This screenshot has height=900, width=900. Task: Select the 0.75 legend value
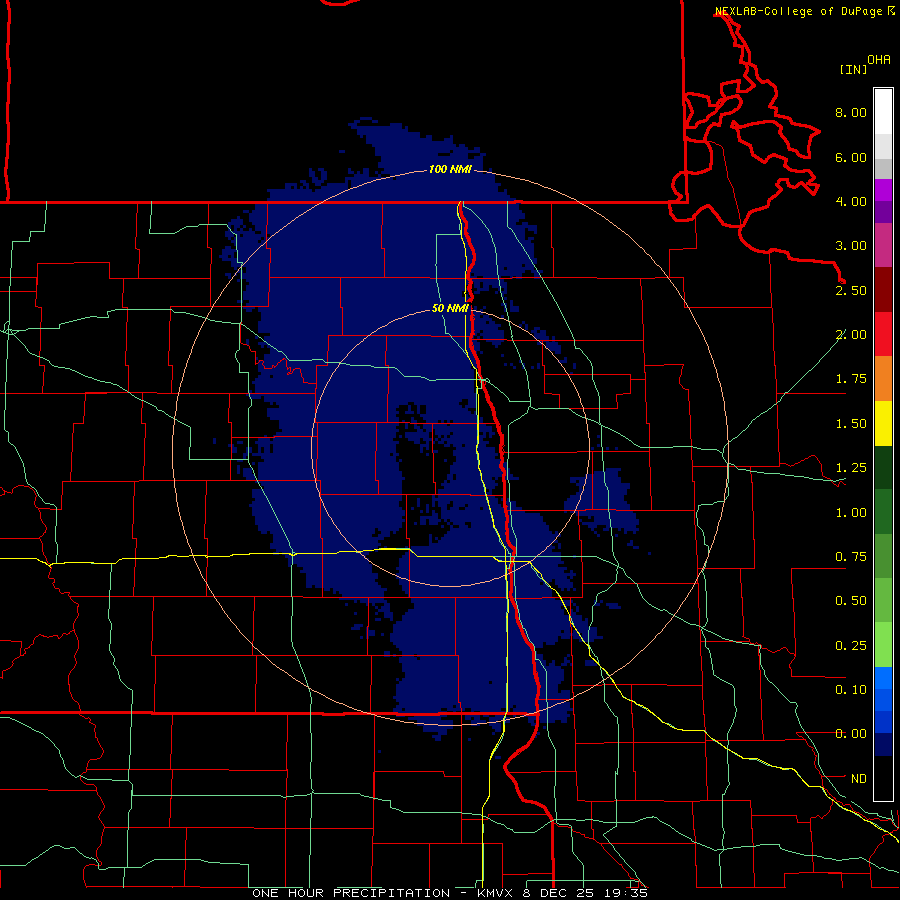coord(851,557)
